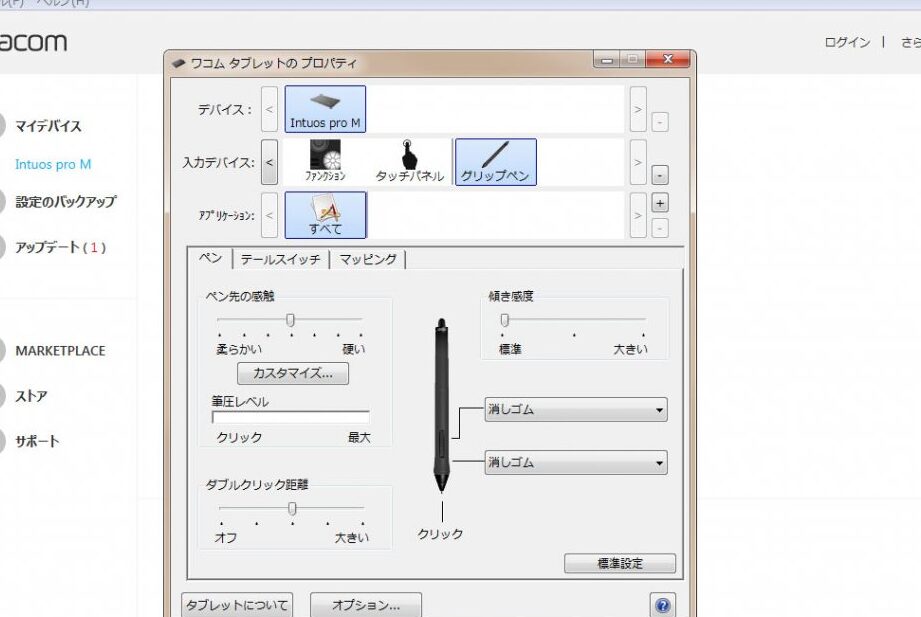Click the カスタマイズ... button

293,373
